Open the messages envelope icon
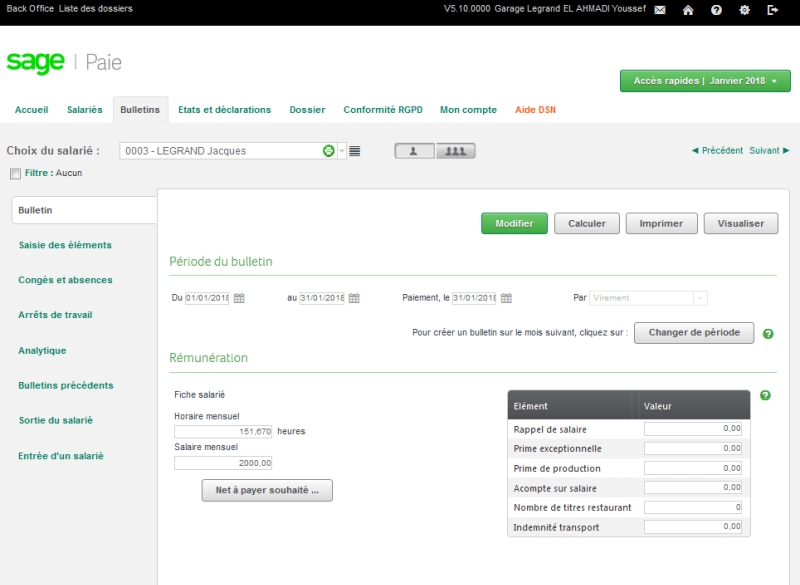Image resolution: width=800 pixels, height=585 pixels. pos(660,10)
